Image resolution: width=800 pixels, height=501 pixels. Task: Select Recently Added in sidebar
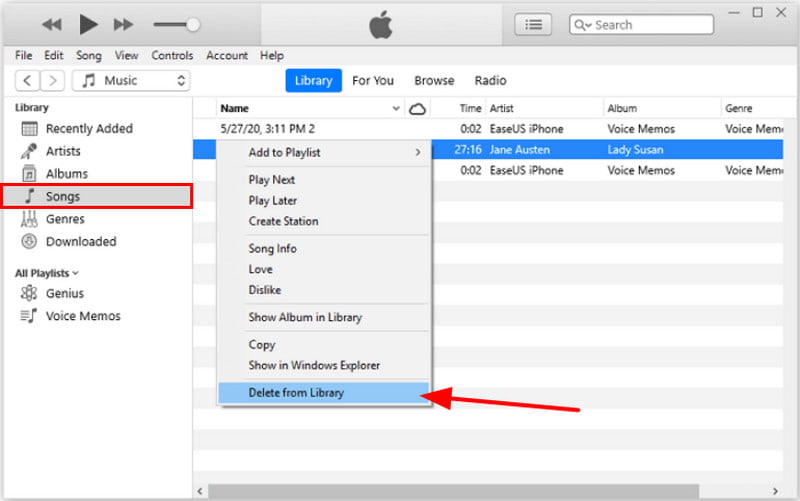point(89,129)
